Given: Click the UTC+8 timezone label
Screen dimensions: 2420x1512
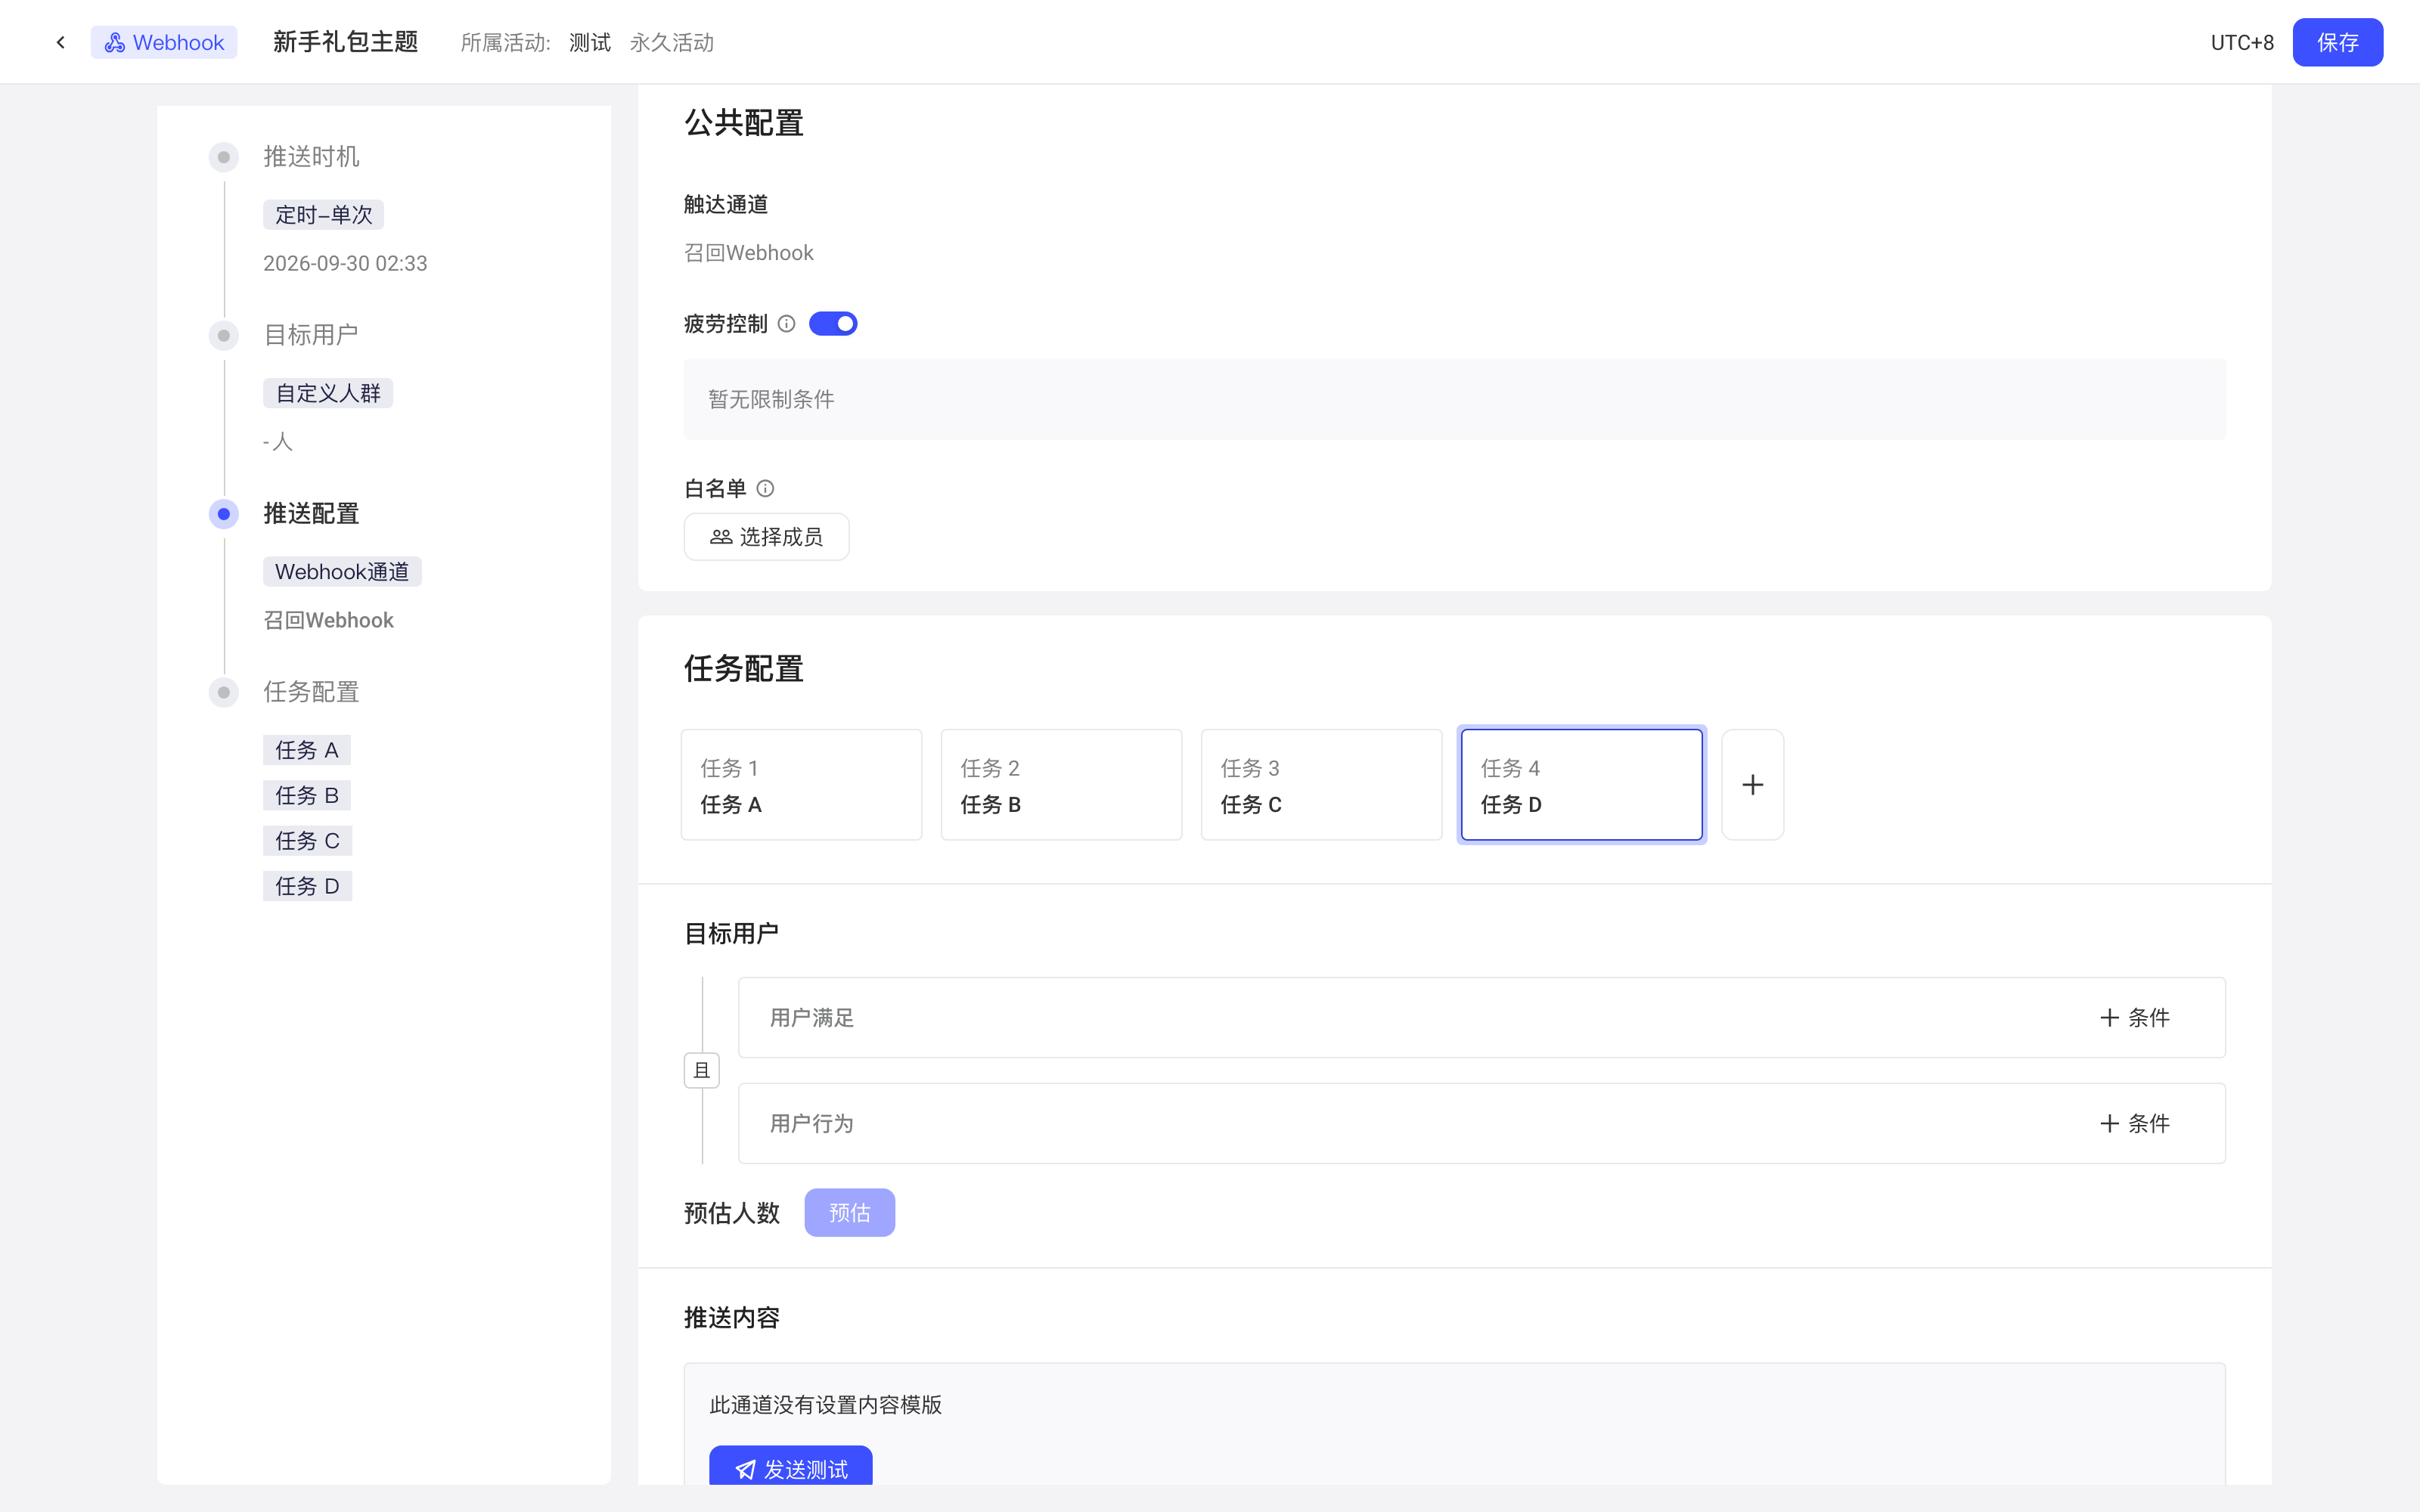Looking at the screenshot, I should tap(2242, 42).
